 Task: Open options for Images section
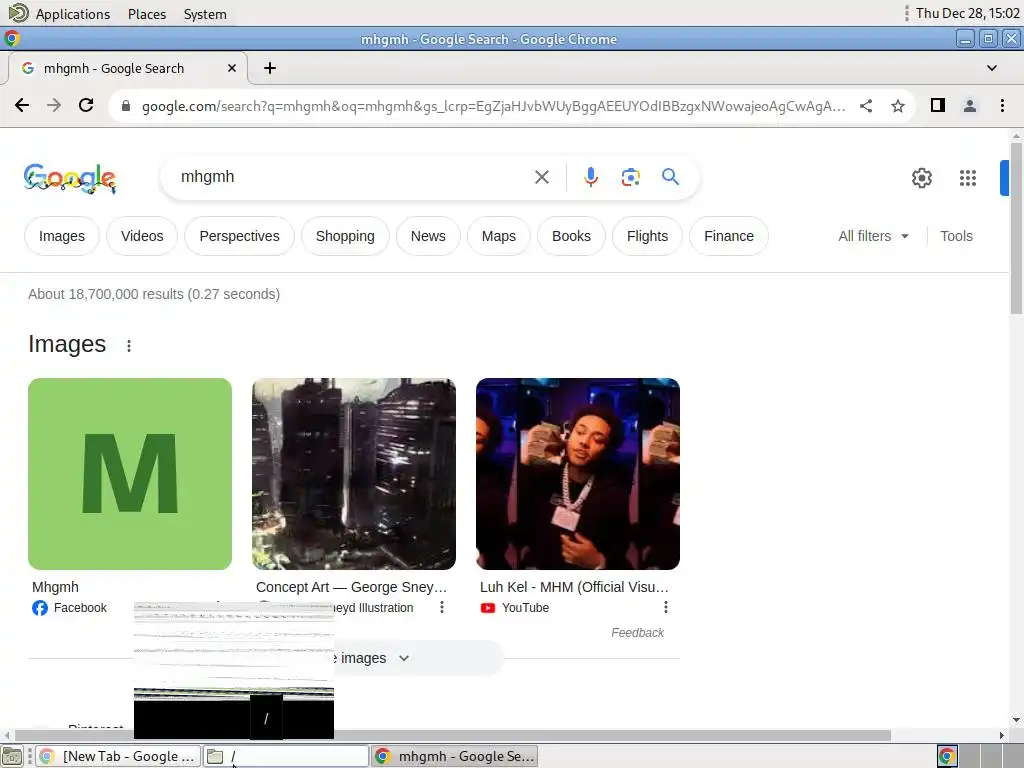point(129,345)
